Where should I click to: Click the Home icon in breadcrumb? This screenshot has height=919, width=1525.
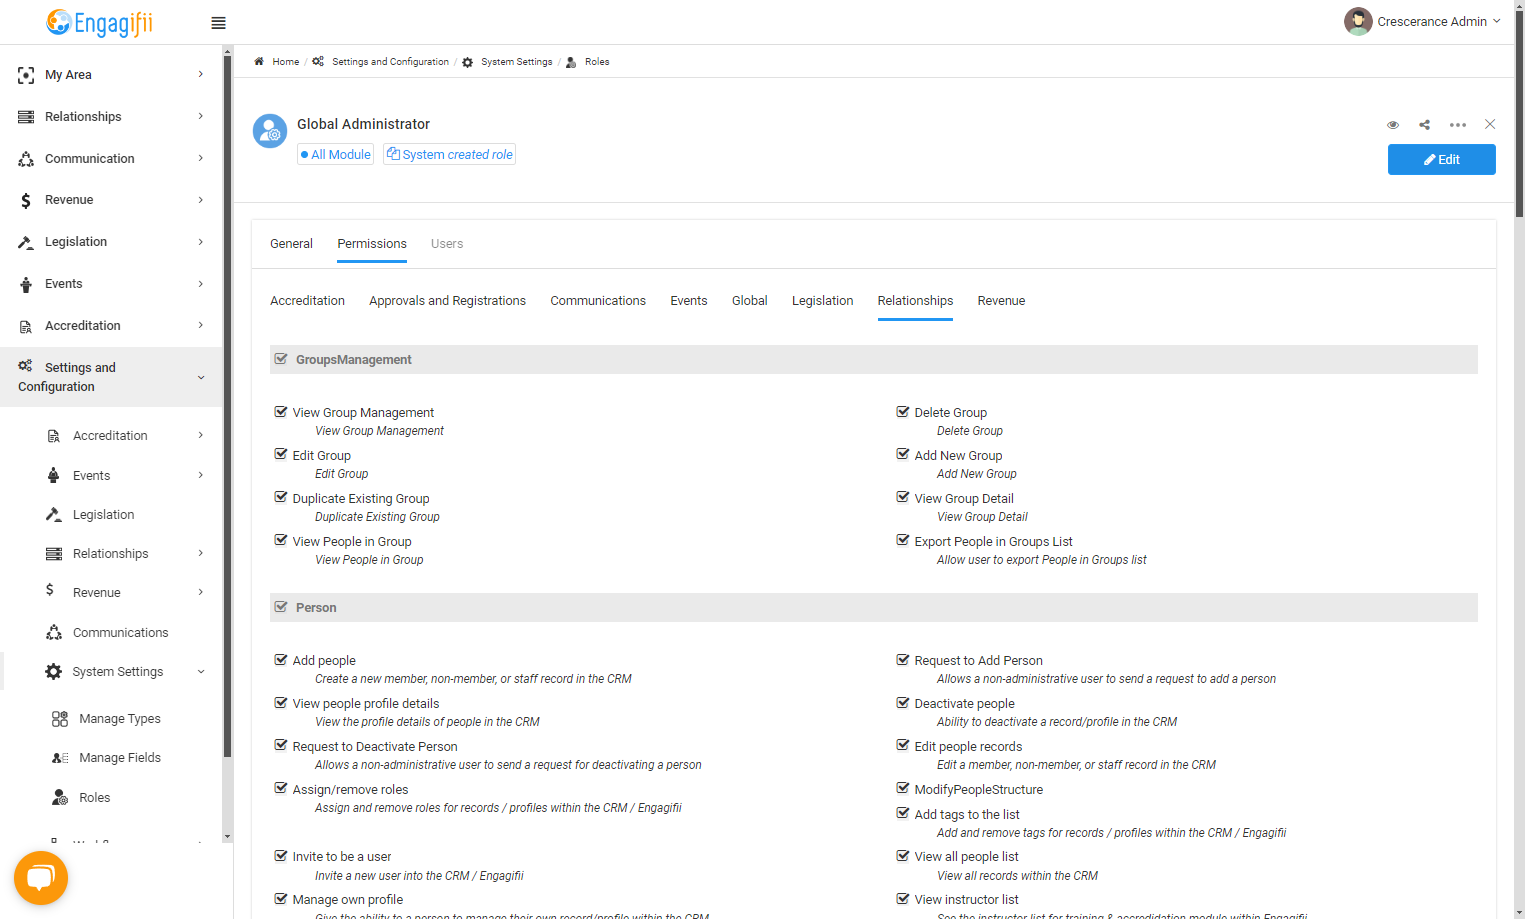click(x=259, y=61)
